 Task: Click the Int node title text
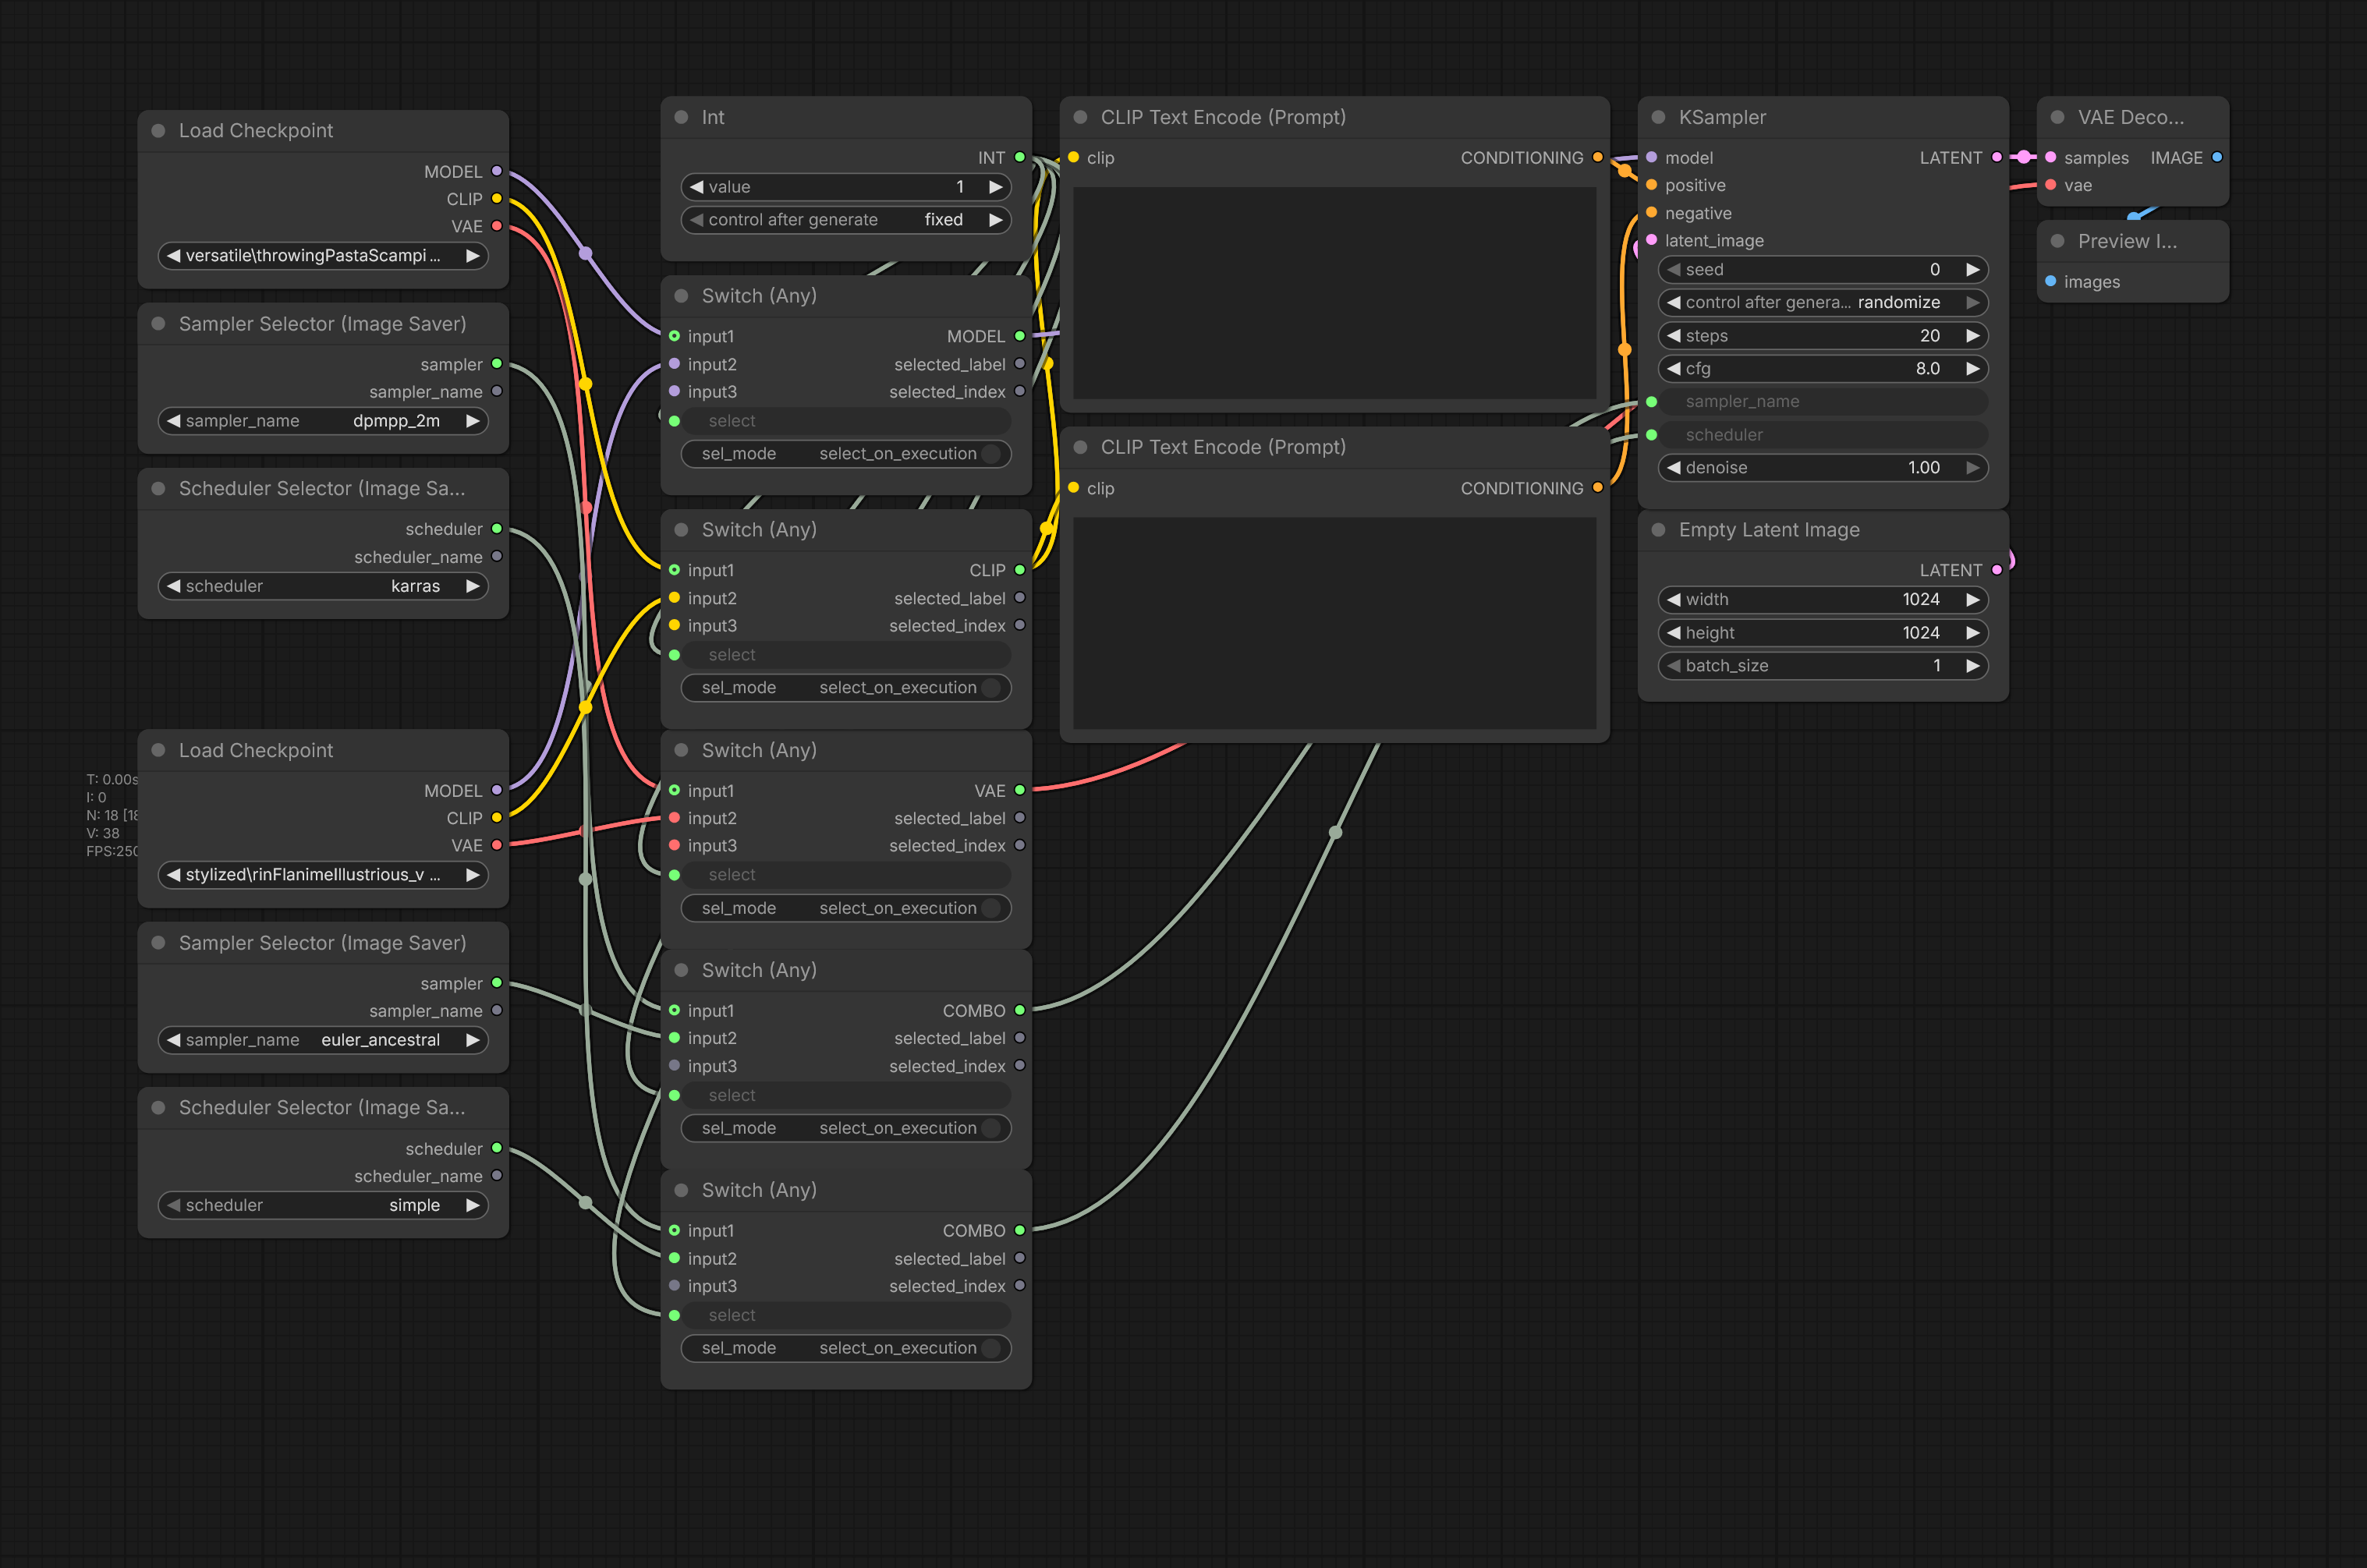click(x=713, y=117)
